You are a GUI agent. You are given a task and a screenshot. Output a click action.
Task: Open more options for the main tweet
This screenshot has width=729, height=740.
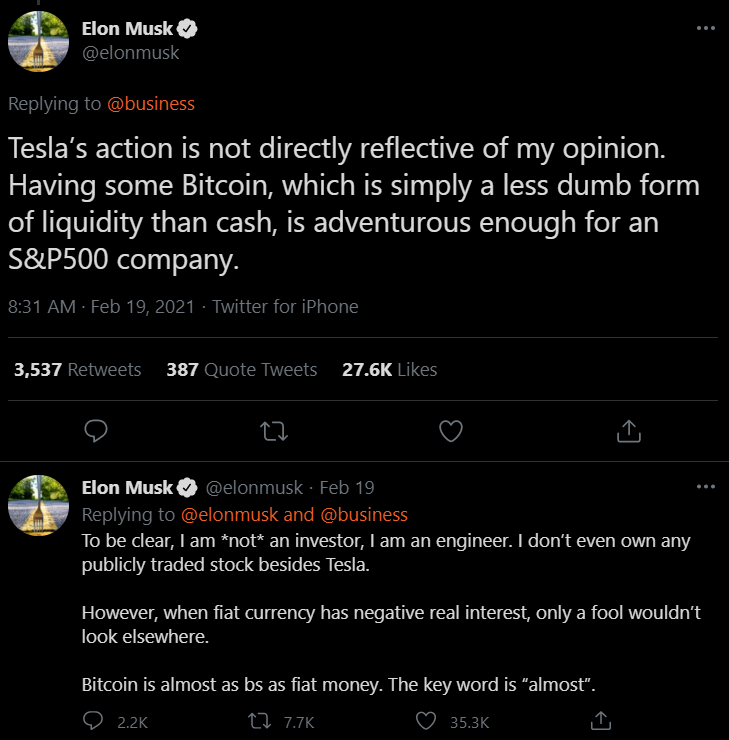(x=705, y=29)
